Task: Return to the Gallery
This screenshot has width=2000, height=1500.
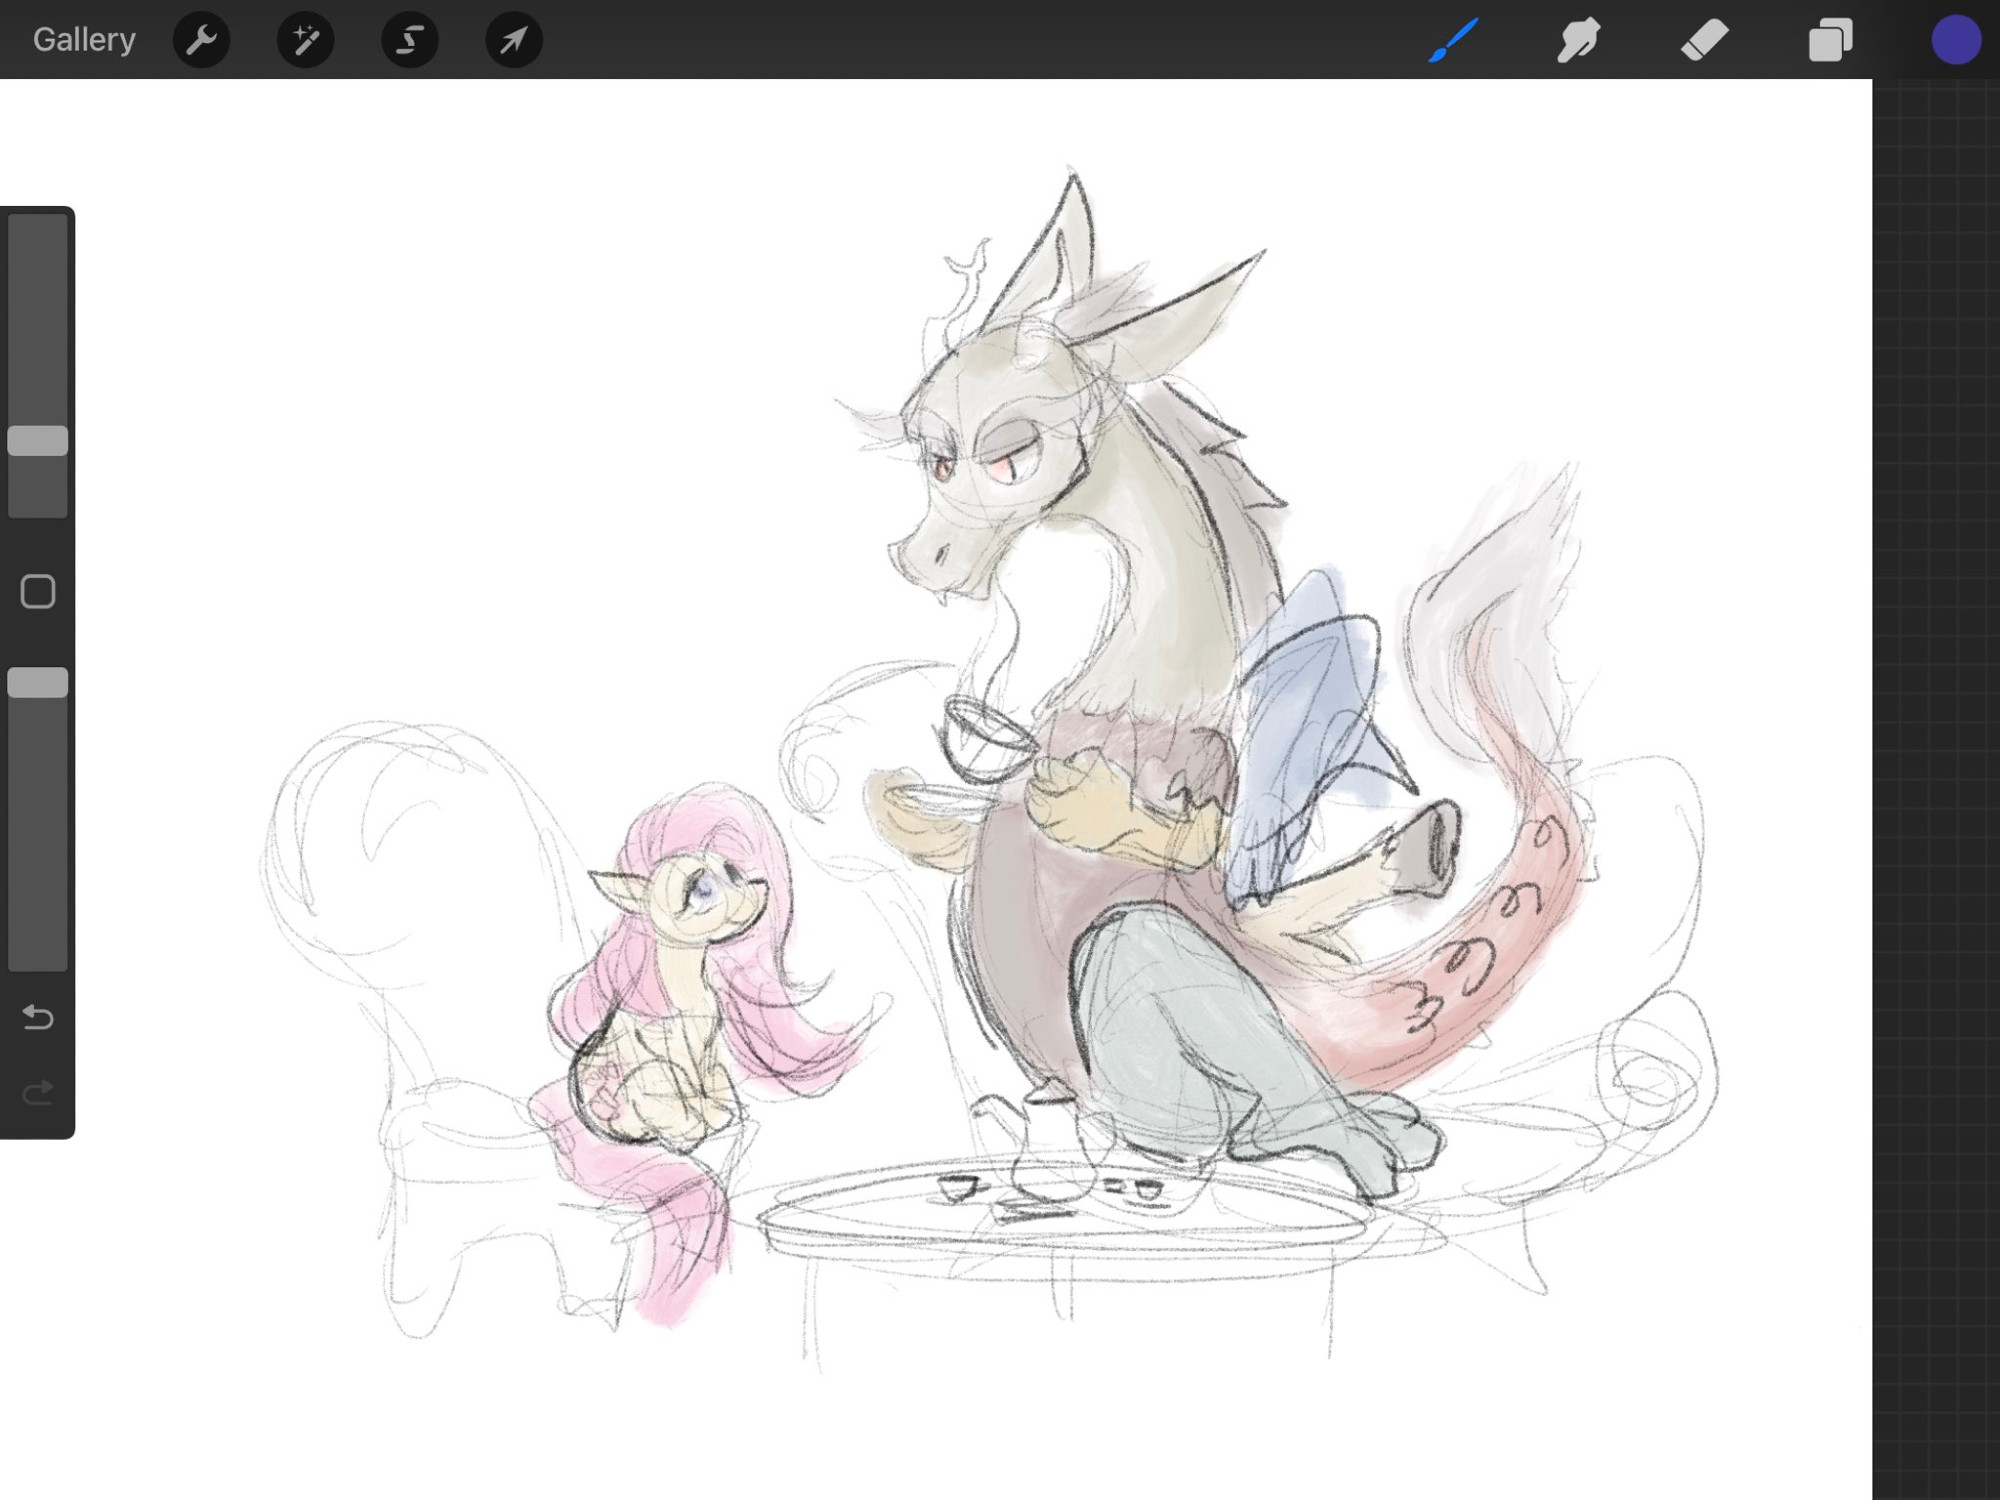Action: point(84,40)
